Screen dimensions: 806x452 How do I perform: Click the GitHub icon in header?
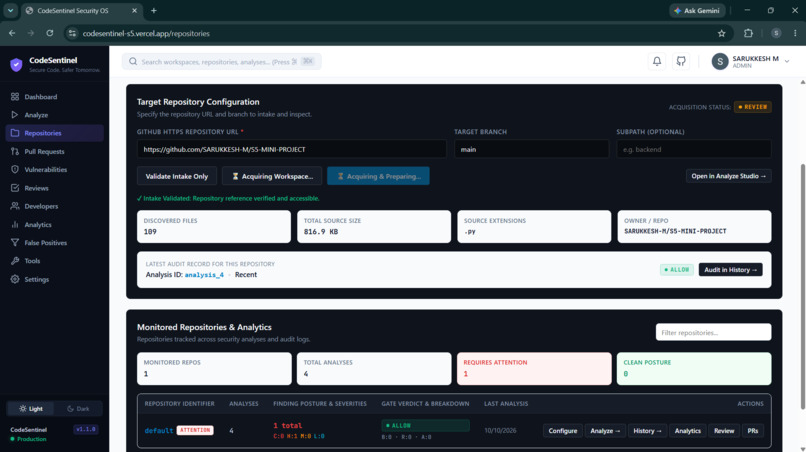681,61
